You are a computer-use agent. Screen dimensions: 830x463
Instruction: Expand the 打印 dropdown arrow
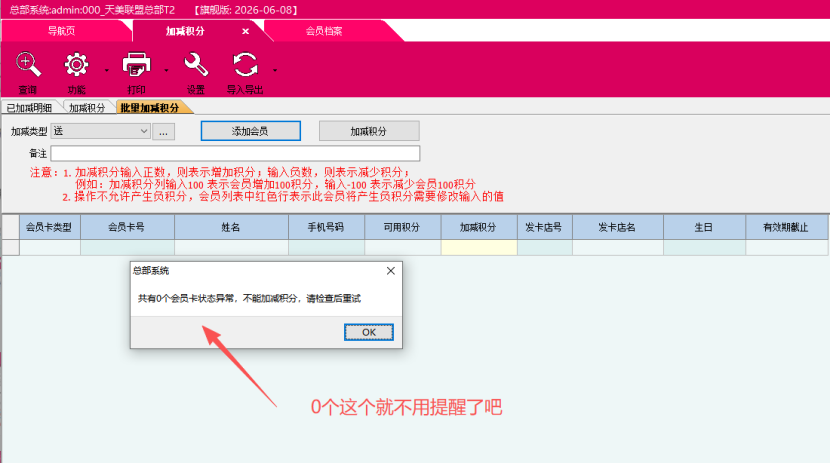(166, 70)
